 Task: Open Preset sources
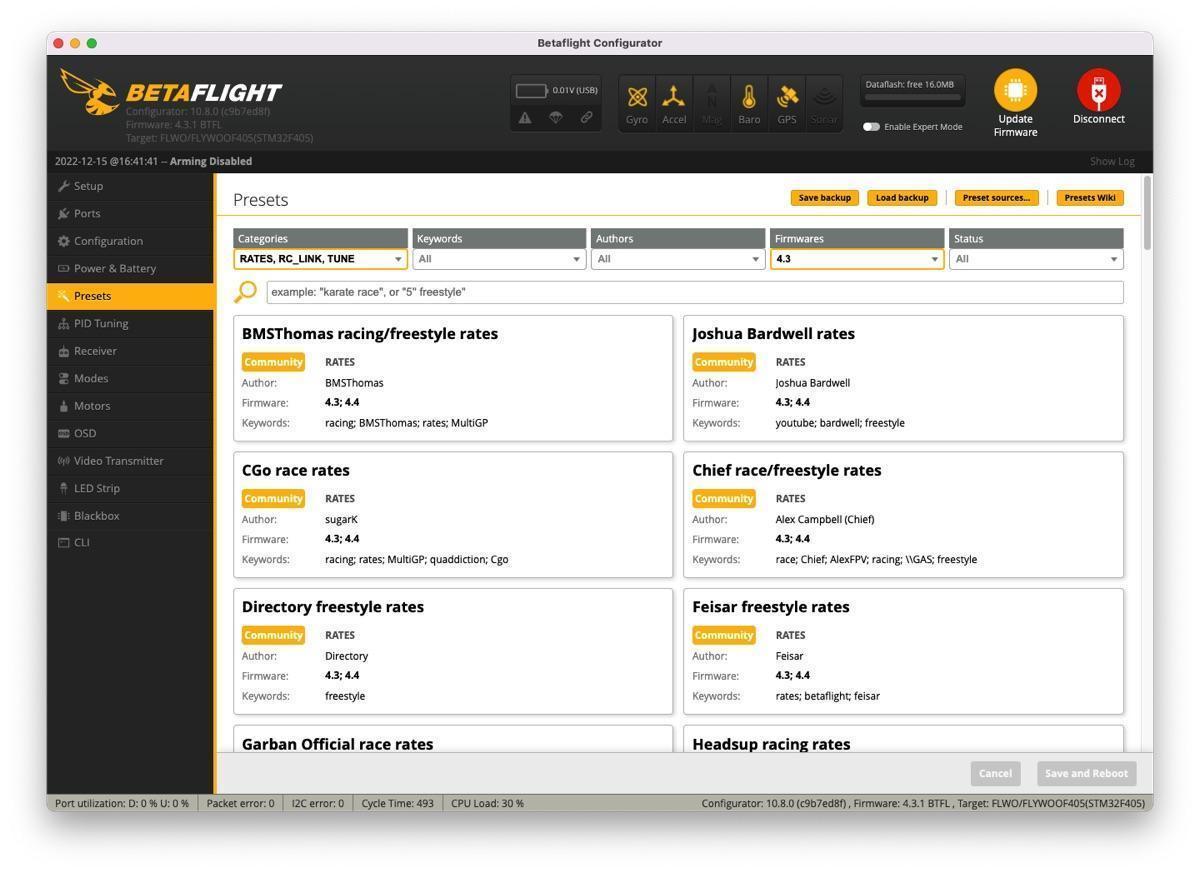tap(996, 198)
